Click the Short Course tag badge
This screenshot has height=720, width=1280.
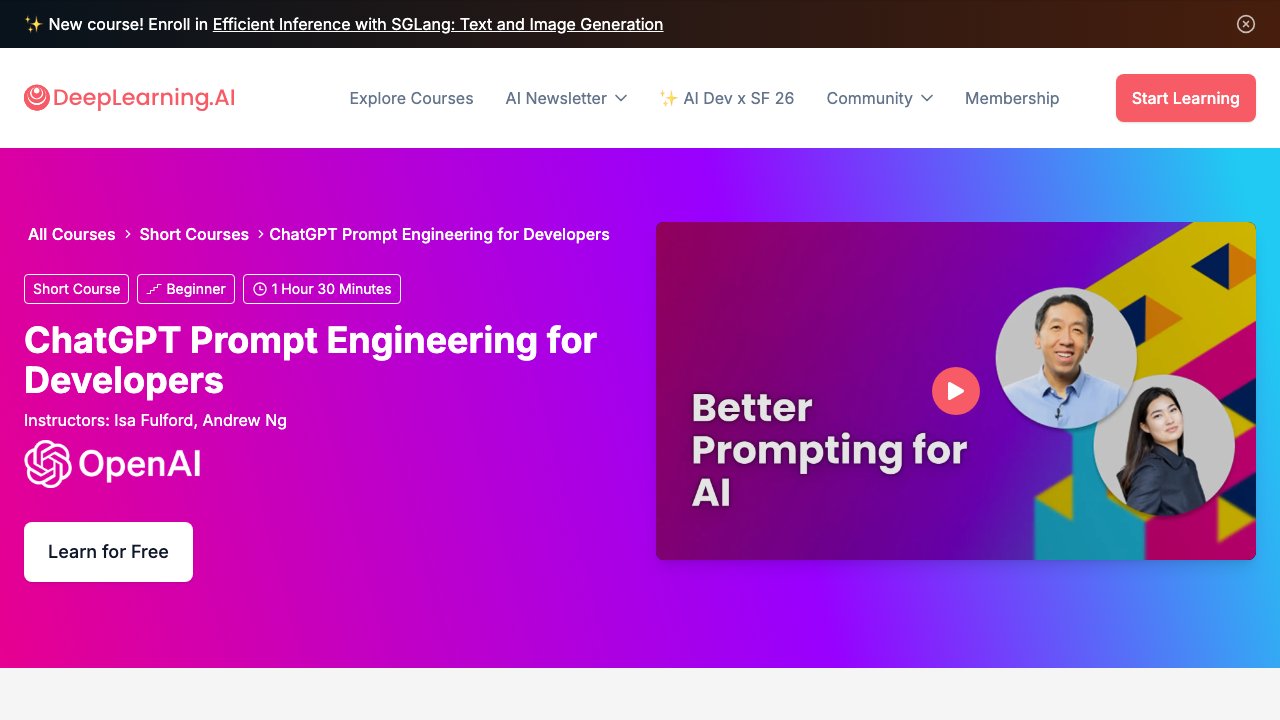point(76,289)
